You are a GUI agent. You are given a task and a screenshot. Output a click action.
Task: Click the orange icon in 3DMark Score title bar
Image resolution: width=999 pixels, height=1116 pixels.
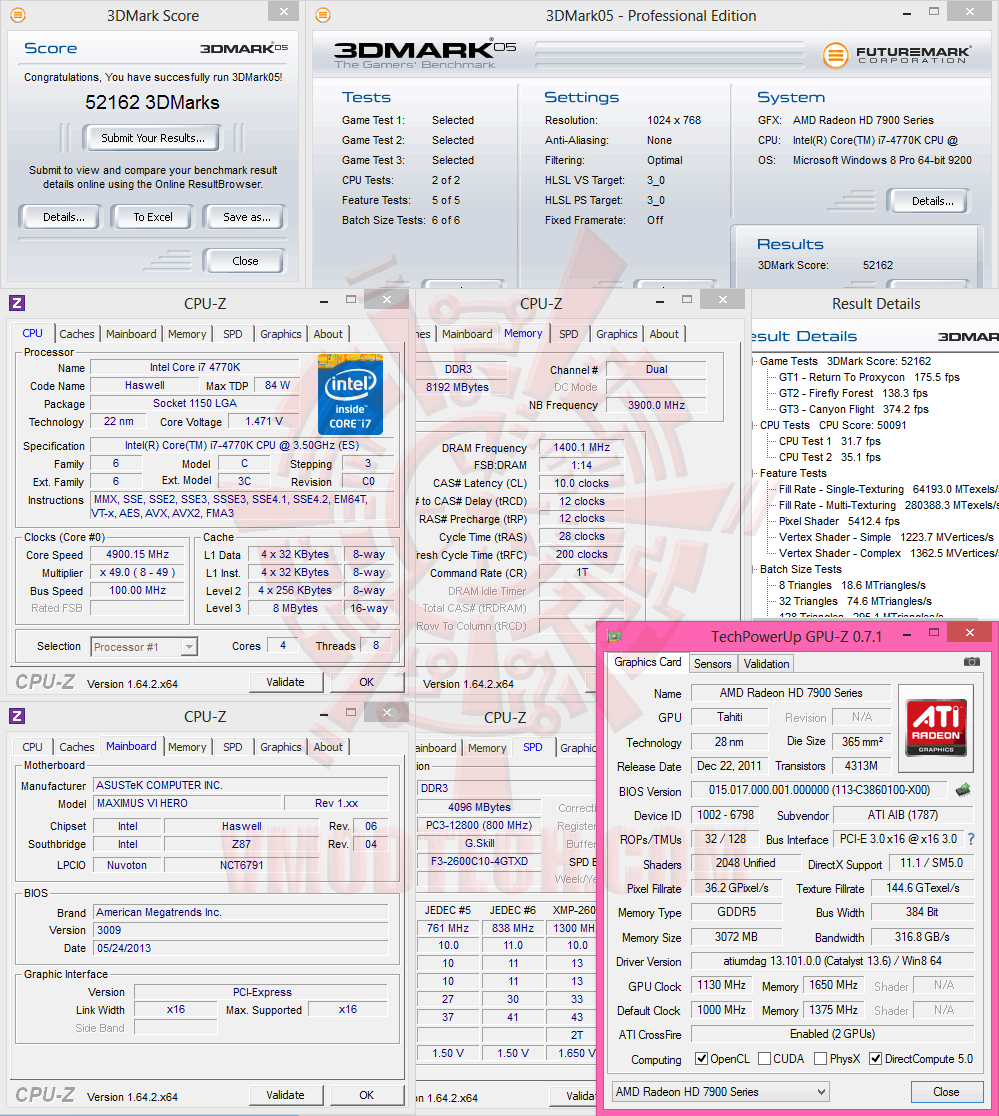click(x=18, y=15)
